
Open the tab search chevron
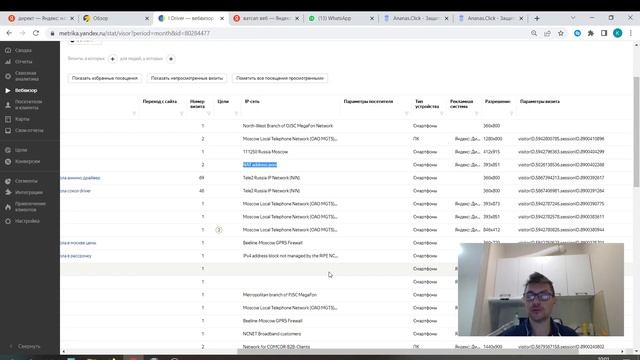(x=573, y=18)
